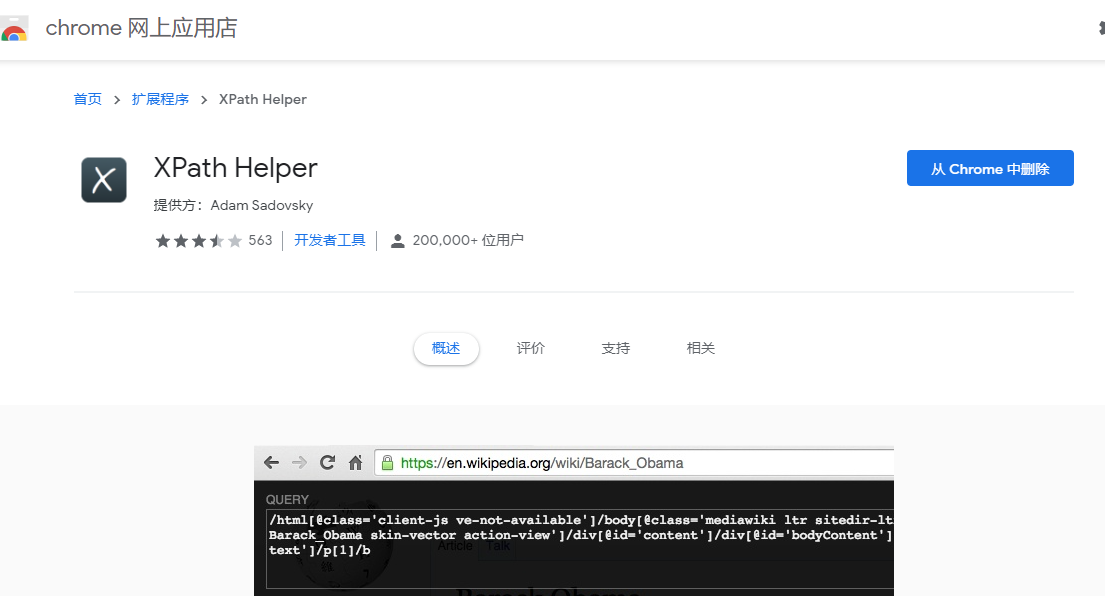Click the QUERY label in screenshot
1105x596 pixels.
(x=288, y=499)
